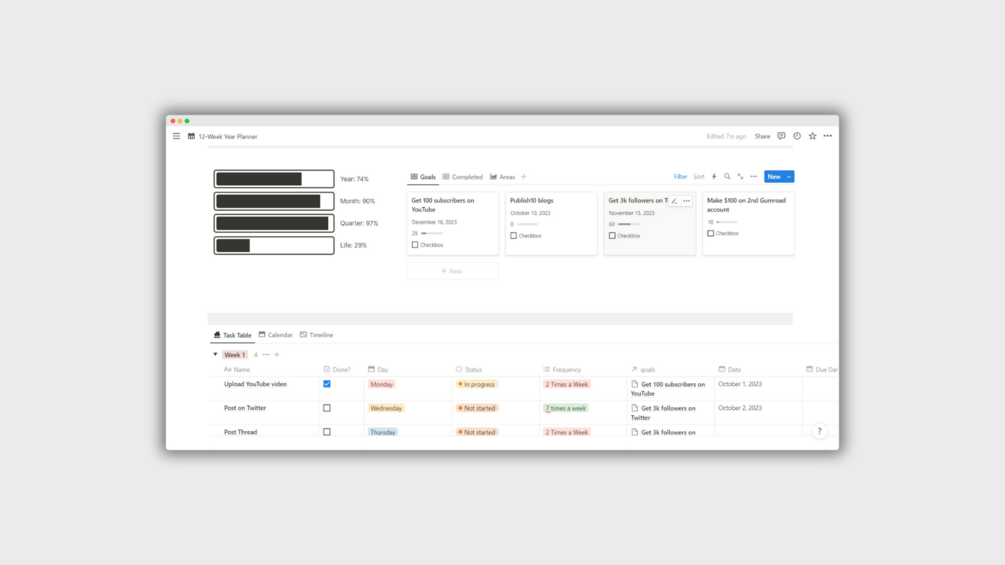Click the expand full-page arrows icon
Image resolution: width=1005 pixels, height=565 pixels.
tap(740, 177)
